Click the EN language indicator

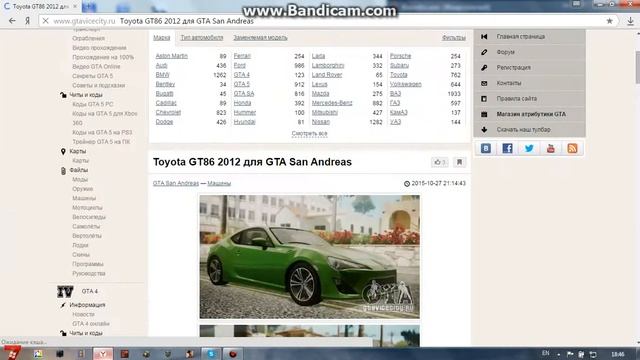(x=545, y=353)
